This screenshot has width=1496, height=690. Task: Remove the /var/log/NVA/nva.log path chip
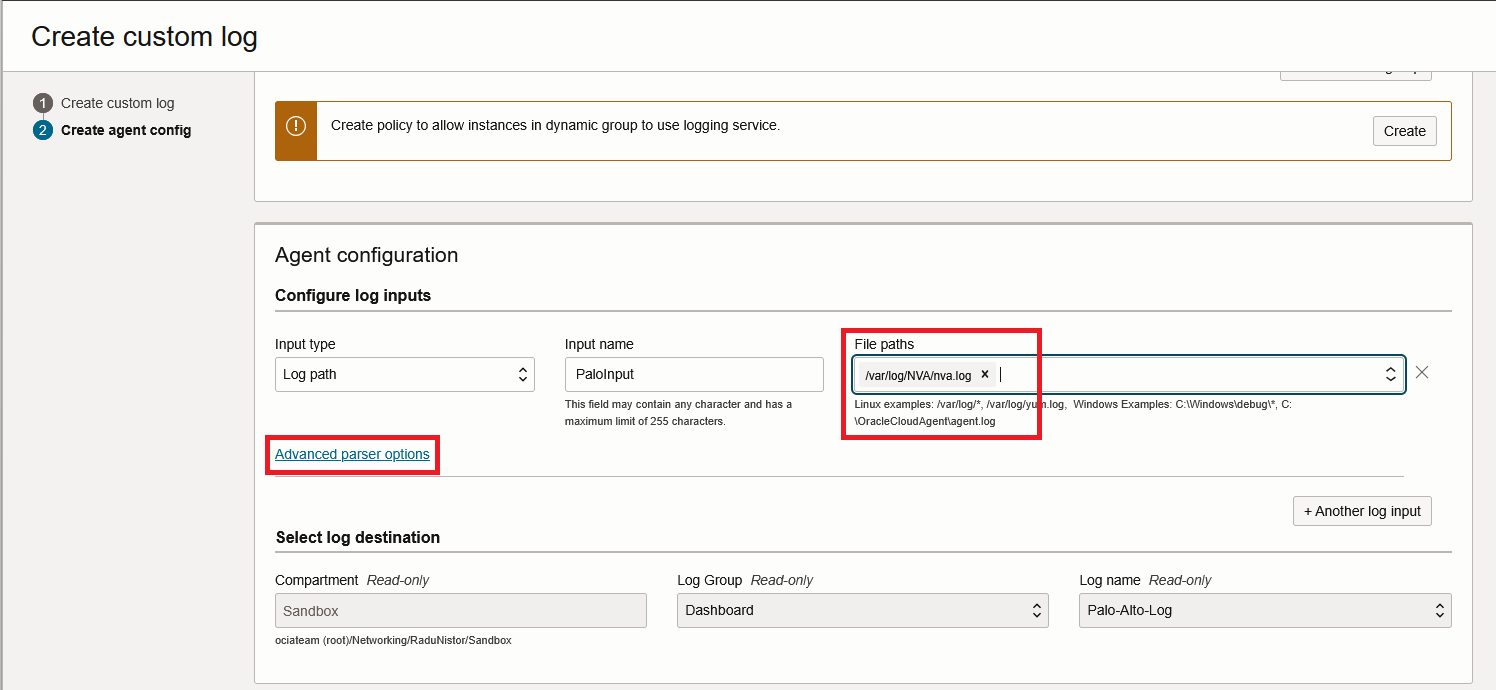point(985,375)
